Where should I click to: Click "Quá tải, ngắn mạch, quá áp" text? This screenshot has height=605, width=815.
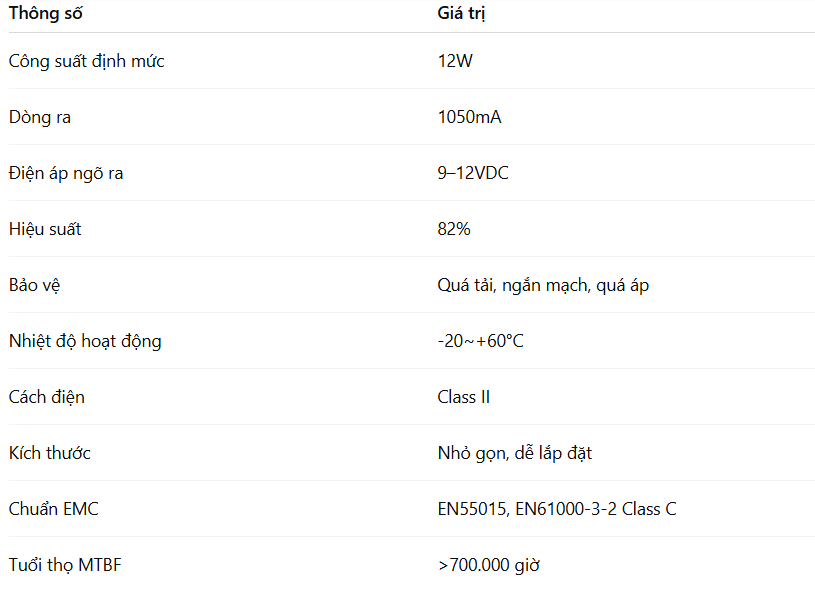543,285
